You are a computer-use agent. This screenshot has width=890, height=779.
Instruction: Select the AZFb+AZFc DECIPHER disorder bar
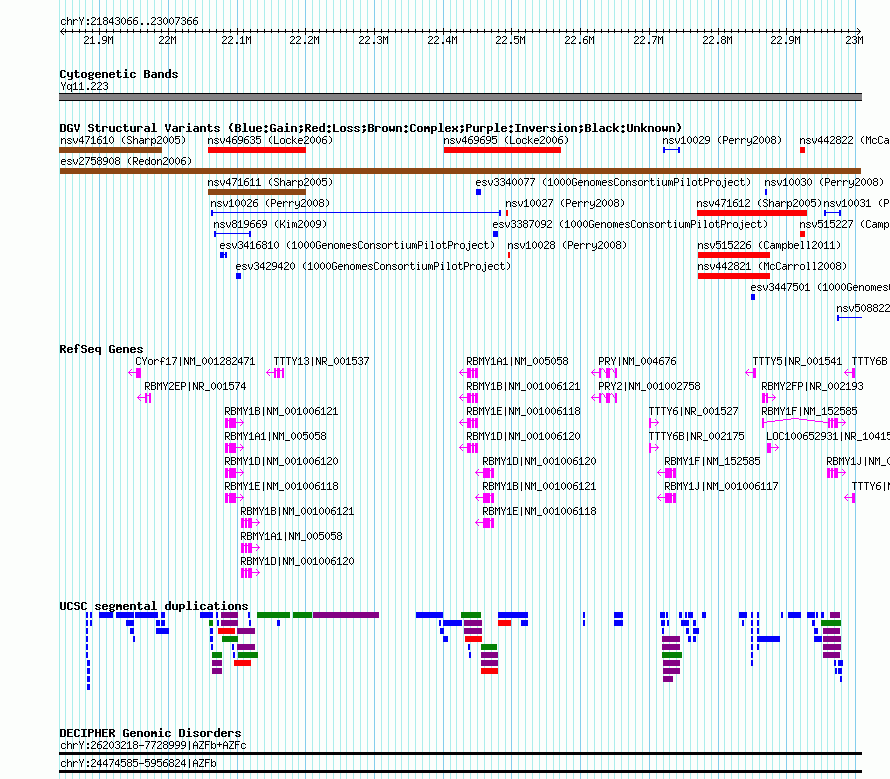coord(460,753)
